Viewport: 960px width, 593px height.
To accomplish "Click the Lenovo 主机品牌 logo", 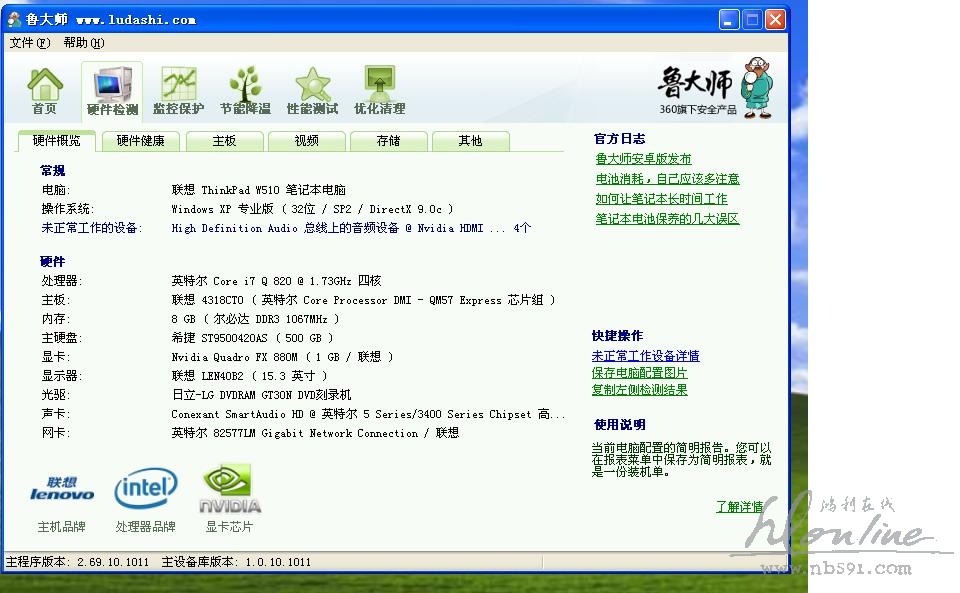I will pyautogui.click(x=62, y=489).
